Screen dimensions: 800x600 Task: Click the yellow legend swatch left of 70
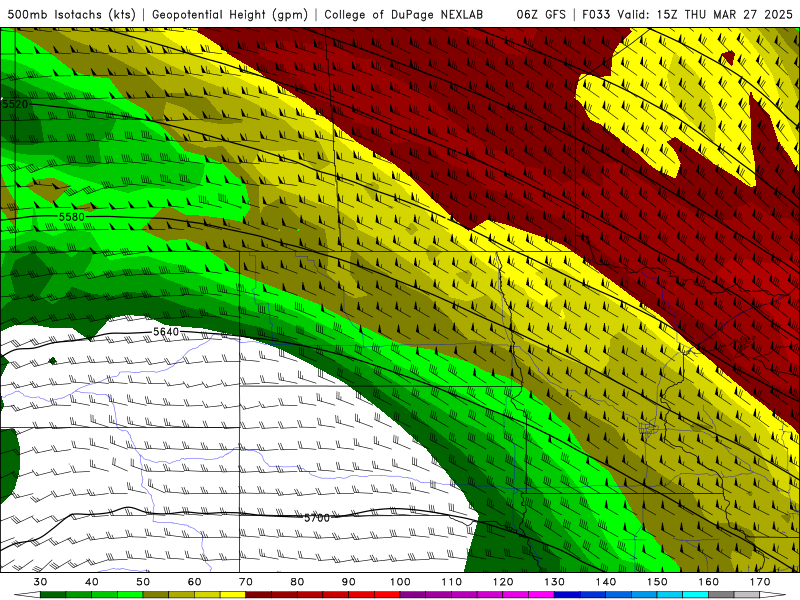pyautogui.click(x=233, y=595)
